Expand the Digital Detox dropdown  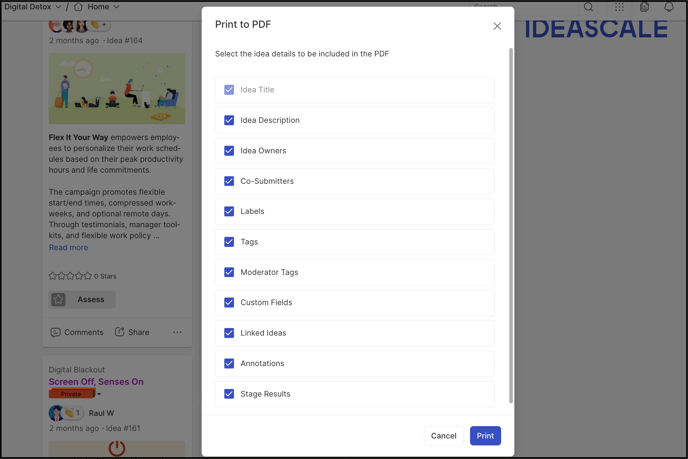58,7
